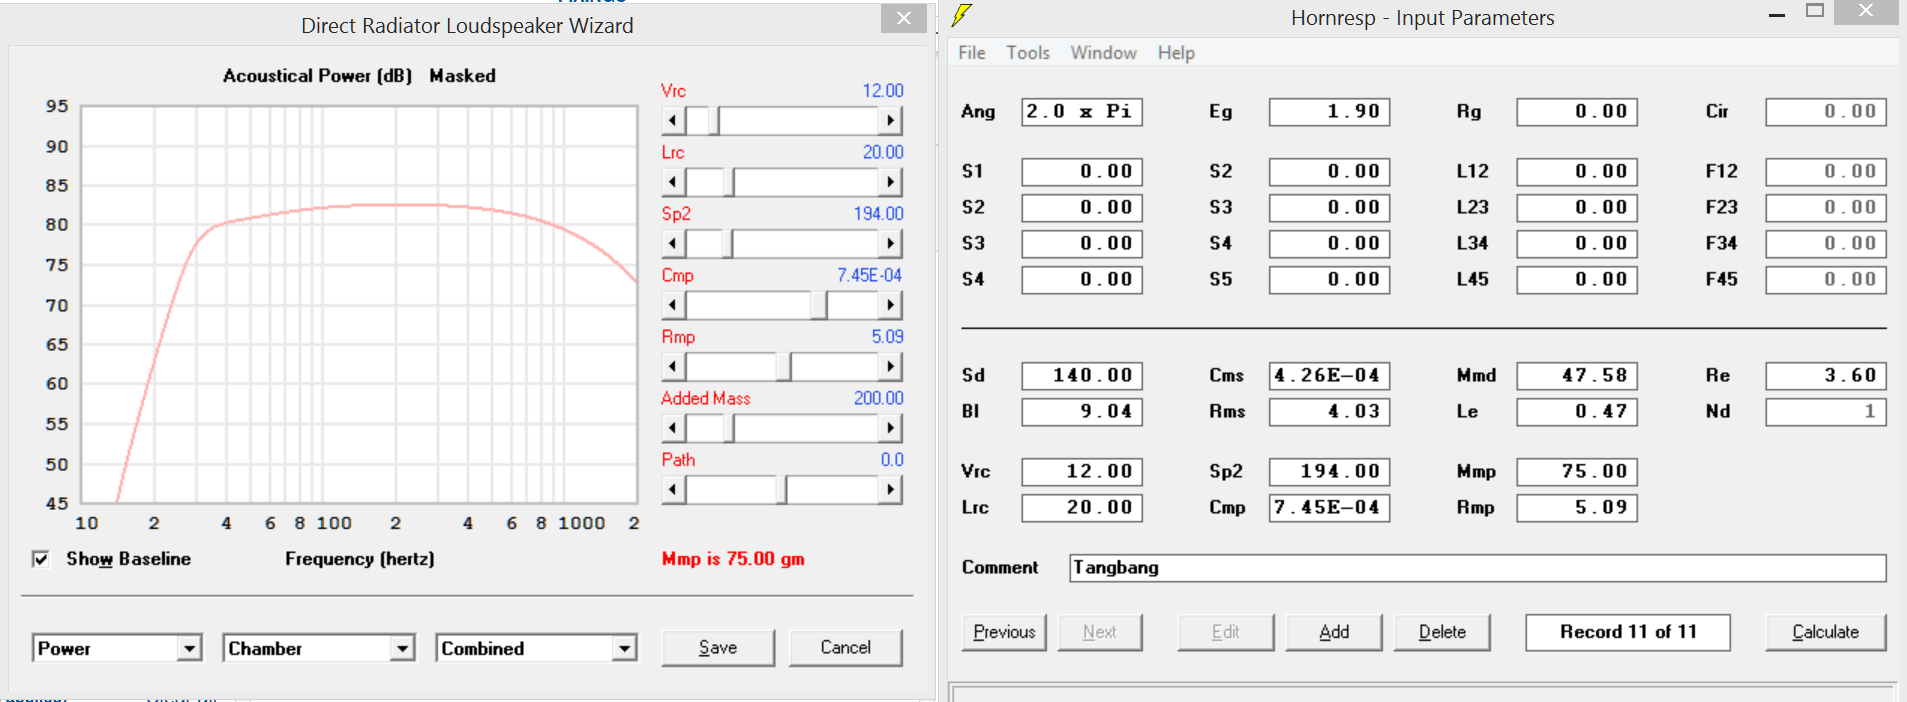This screenshot has height=702, width=1907.
Task: Toggle the Show Baseline checkbox
Action: pos(41,559)
